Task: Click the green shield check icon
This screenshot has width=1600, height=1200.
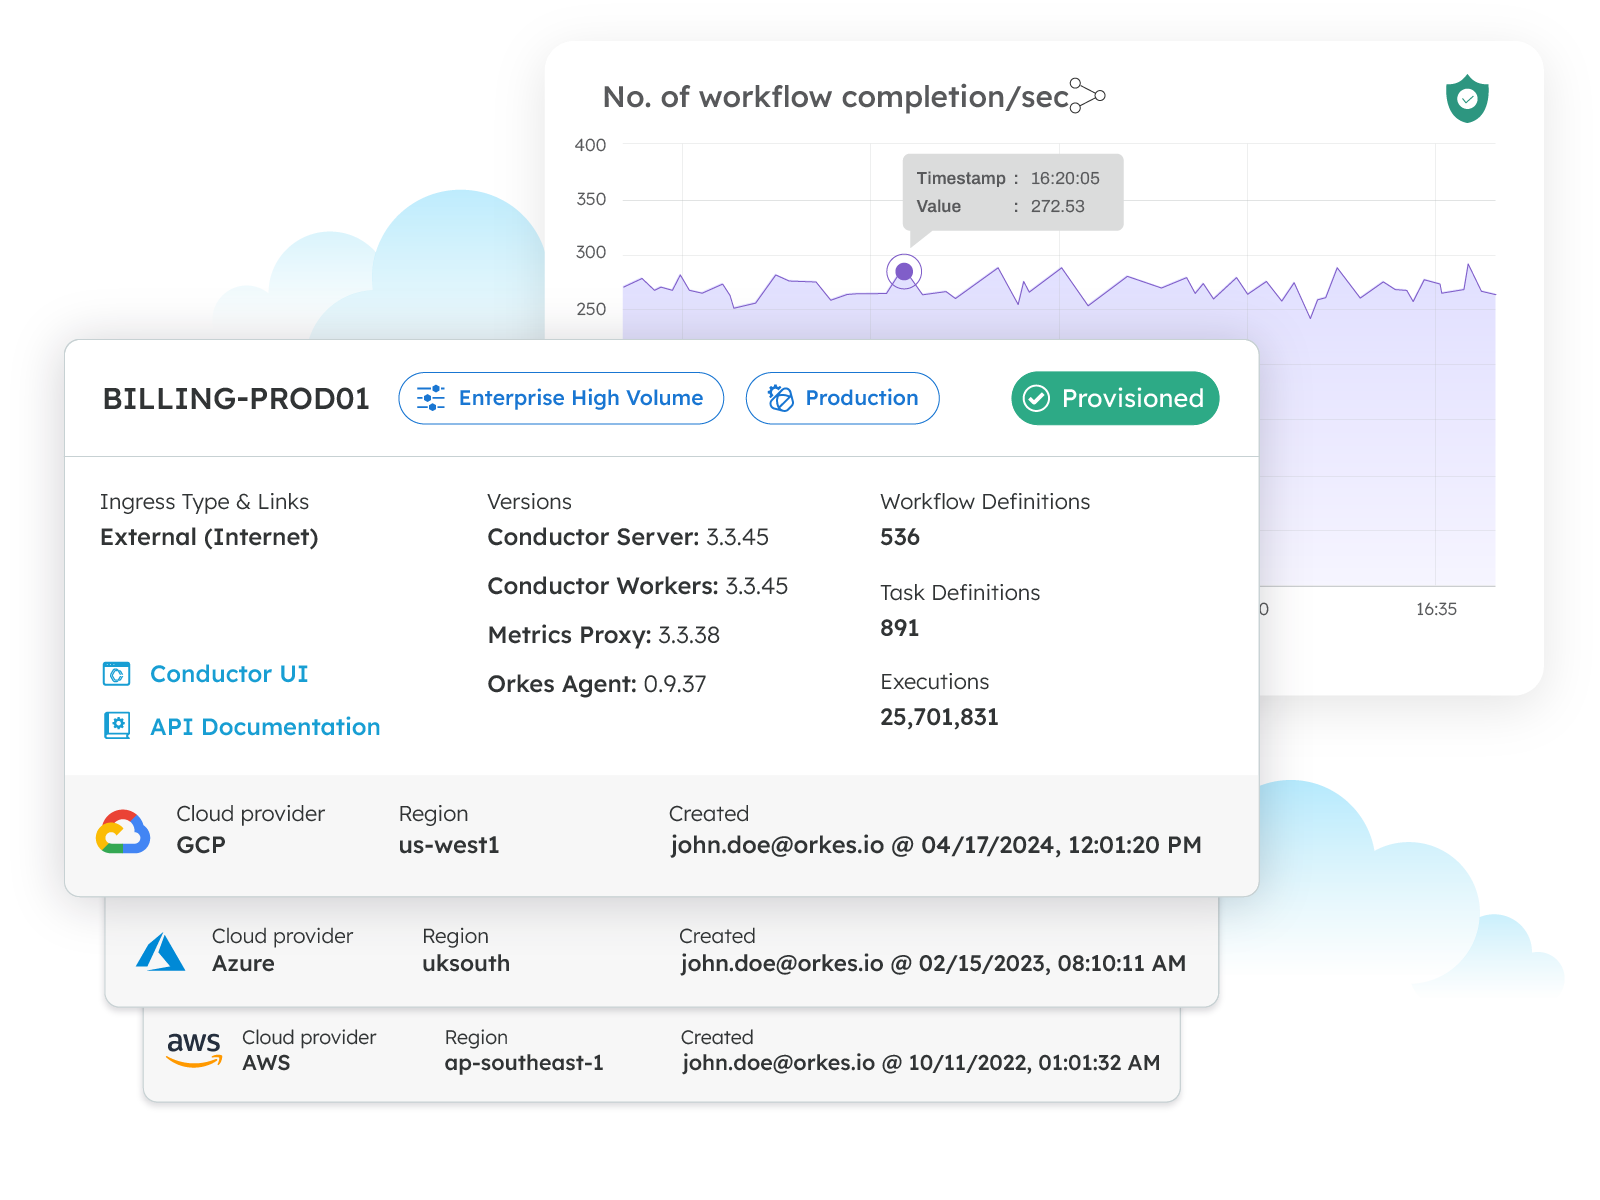Action: coord(1467,99)
